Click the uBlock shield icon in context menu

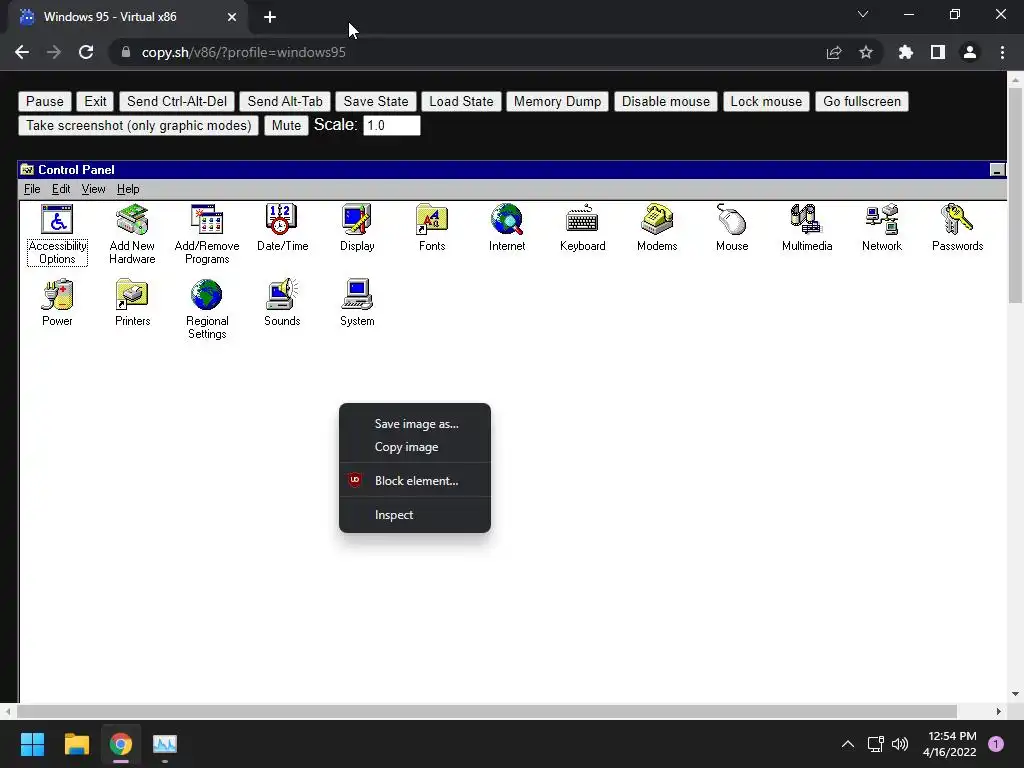[x=355, y=480]
